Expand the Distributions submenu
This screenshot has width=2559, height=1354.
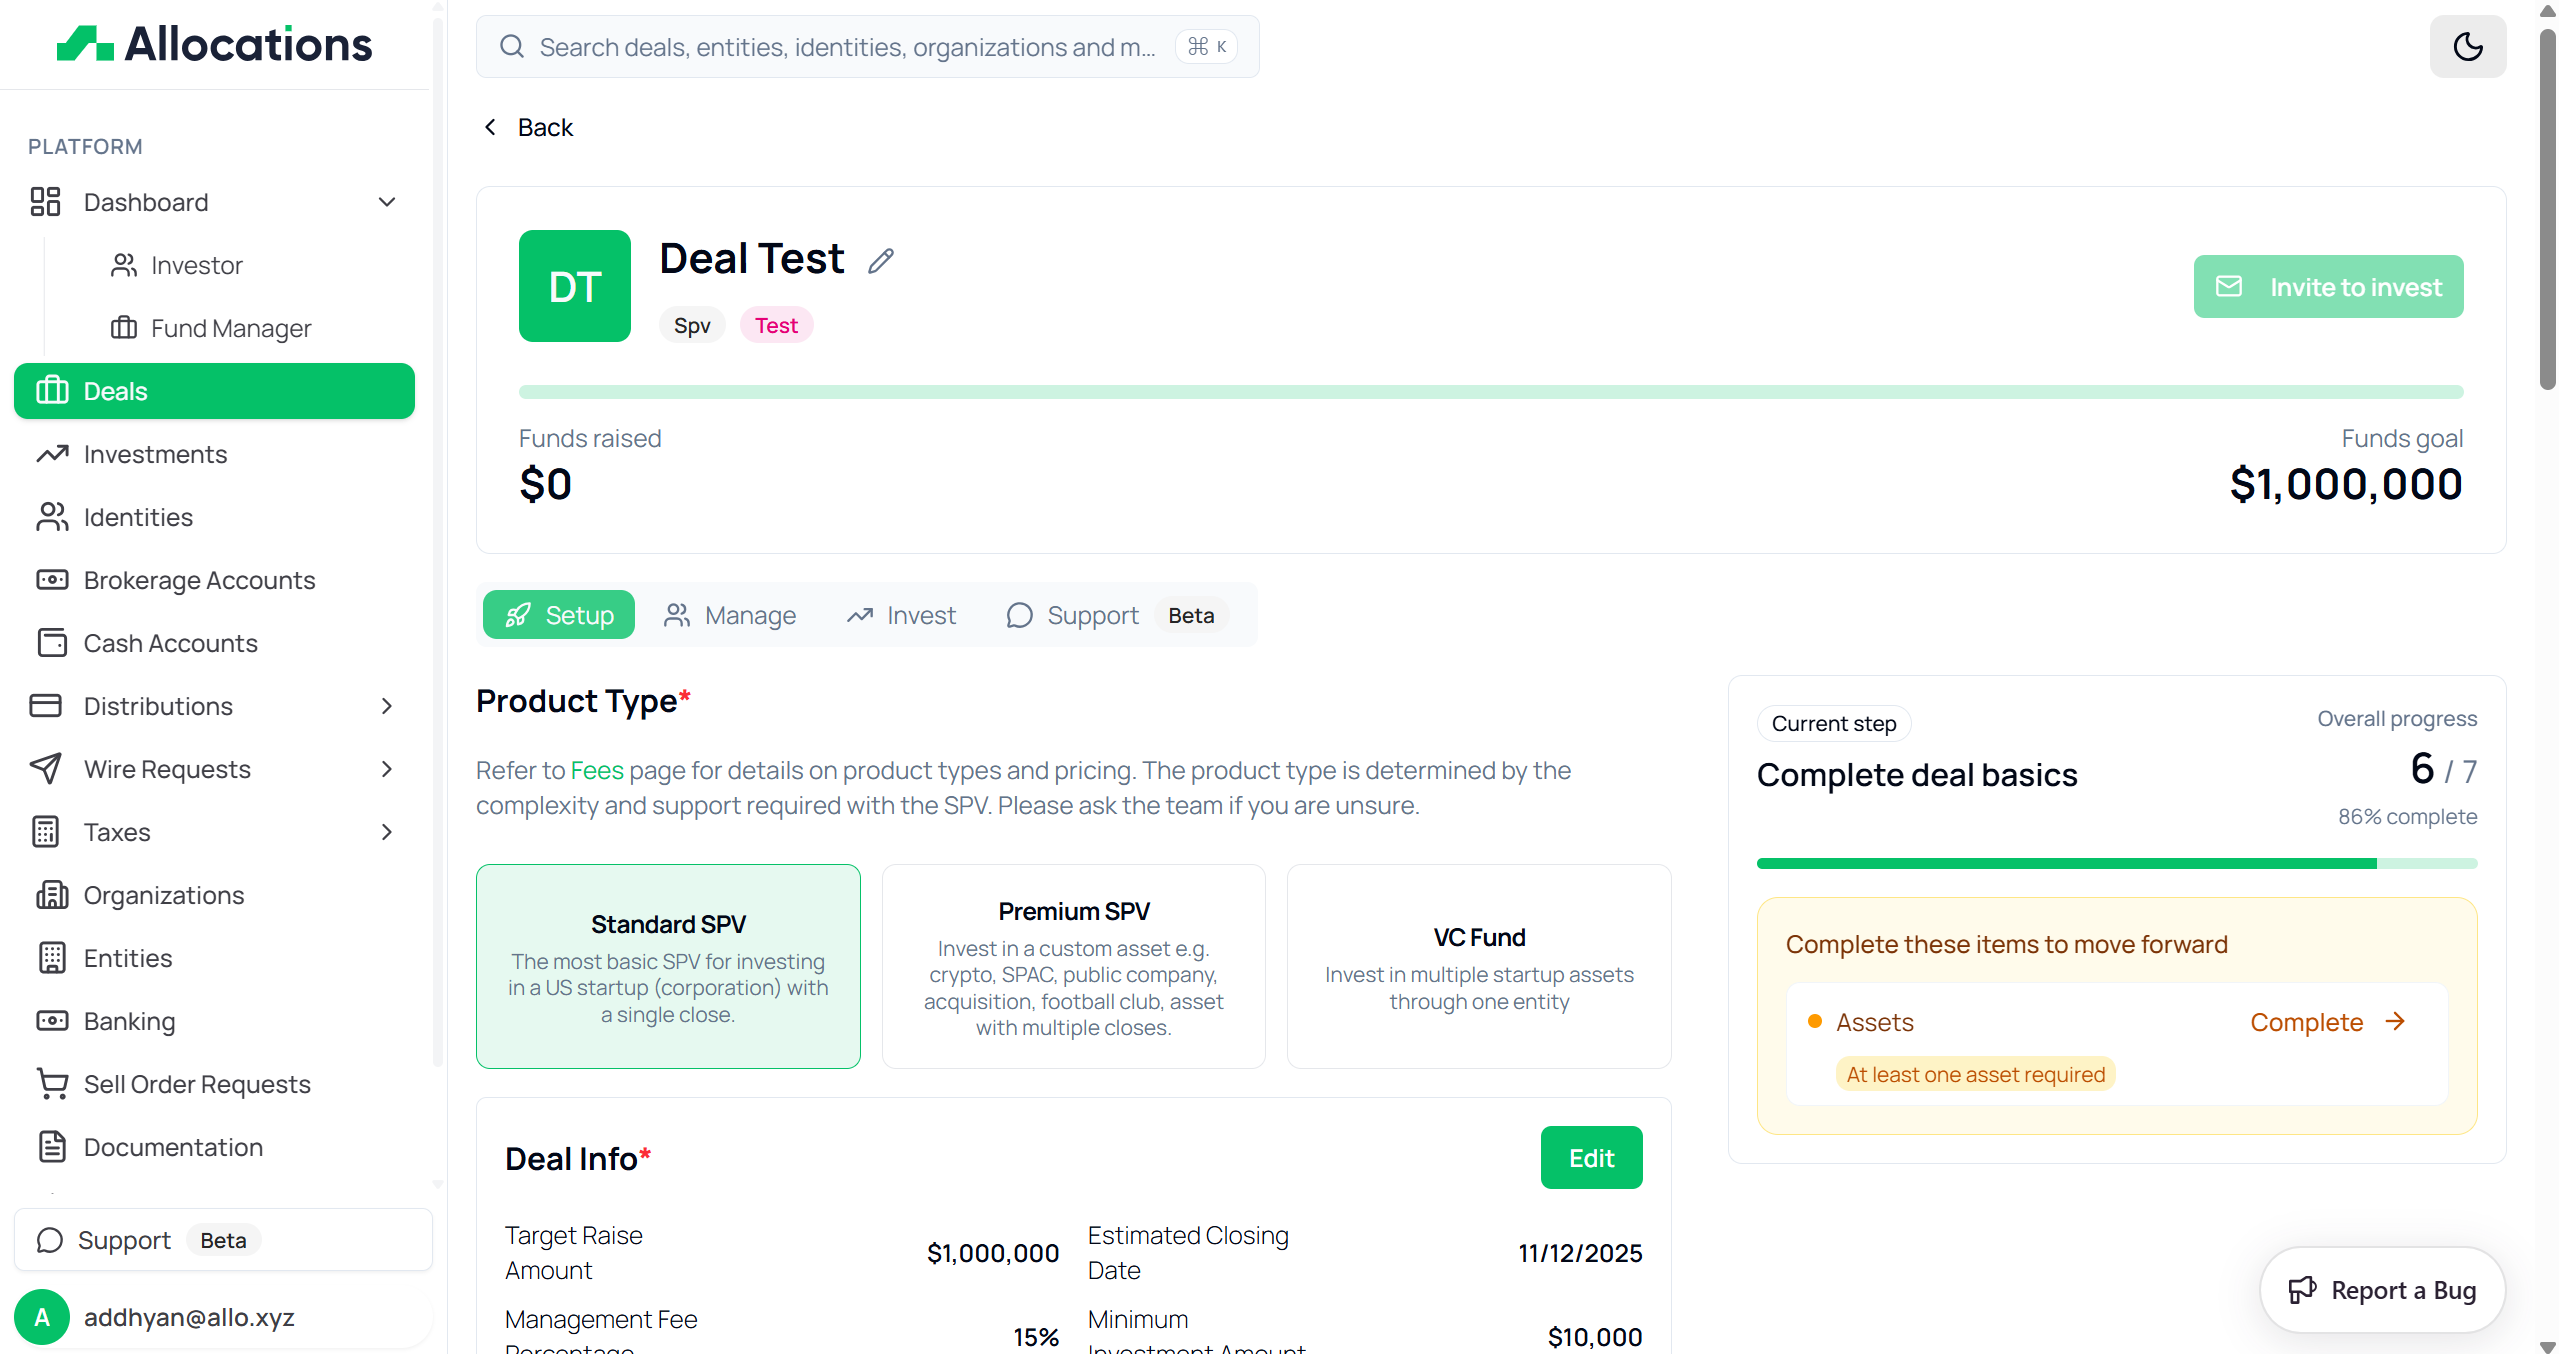pos(387,706)
